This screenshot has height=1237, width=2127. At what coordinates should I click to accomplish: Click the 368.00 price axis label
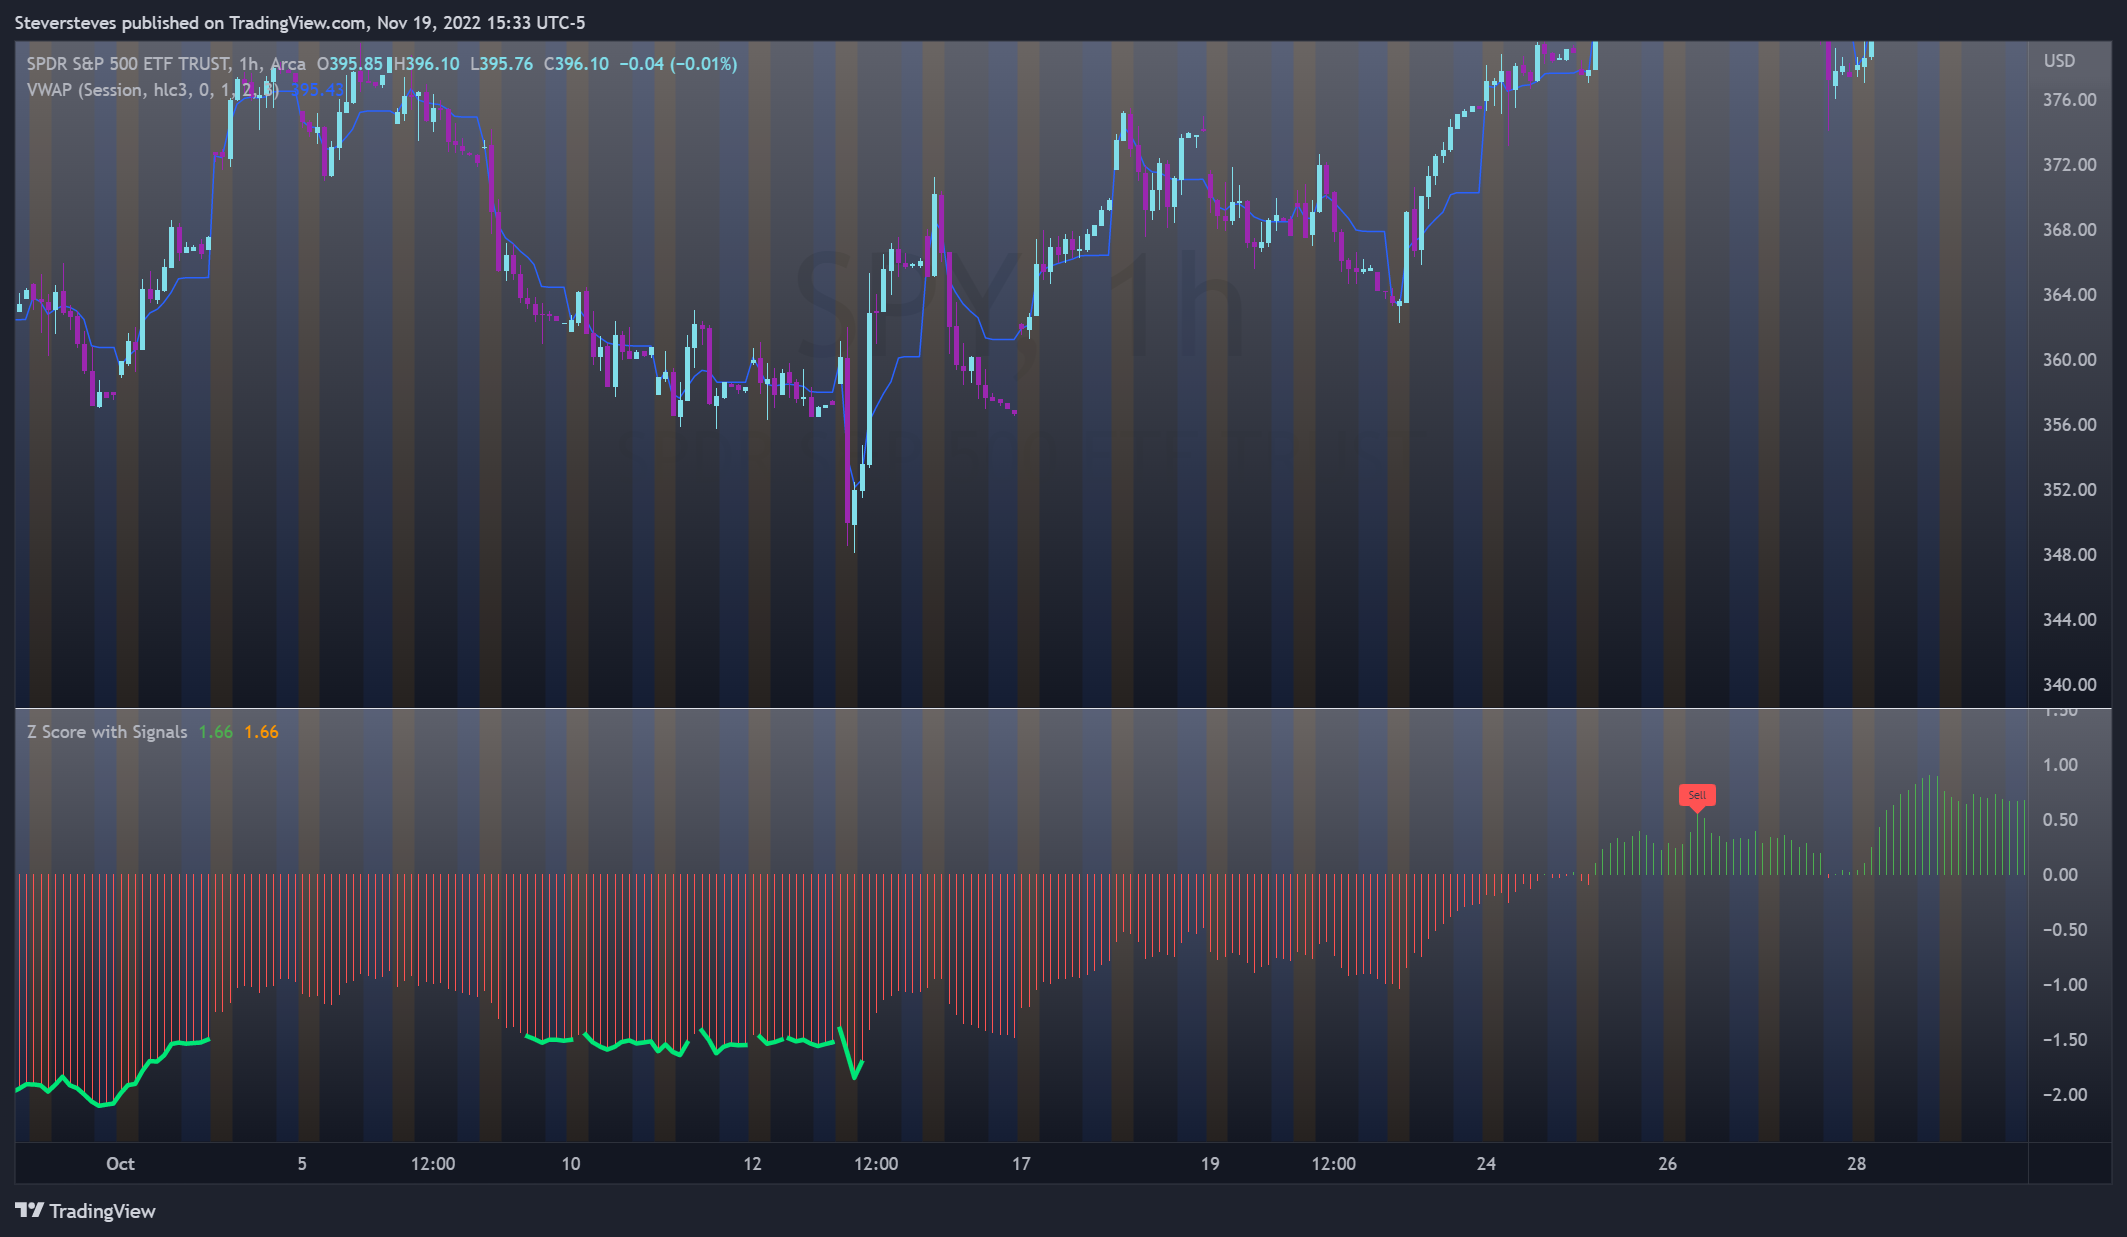(2069, 230)
